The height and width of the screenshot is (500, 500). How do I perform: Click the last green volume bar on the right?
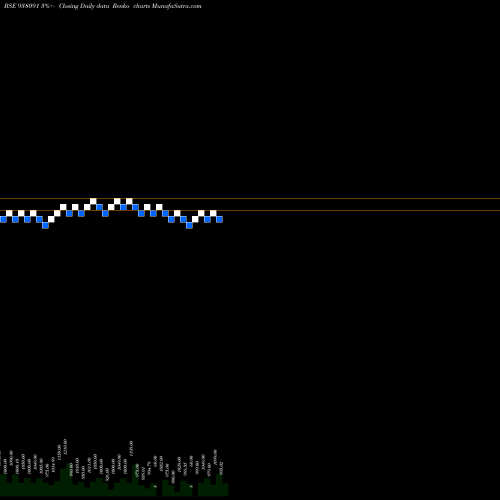pyautogui.click(x=225, y=489)
